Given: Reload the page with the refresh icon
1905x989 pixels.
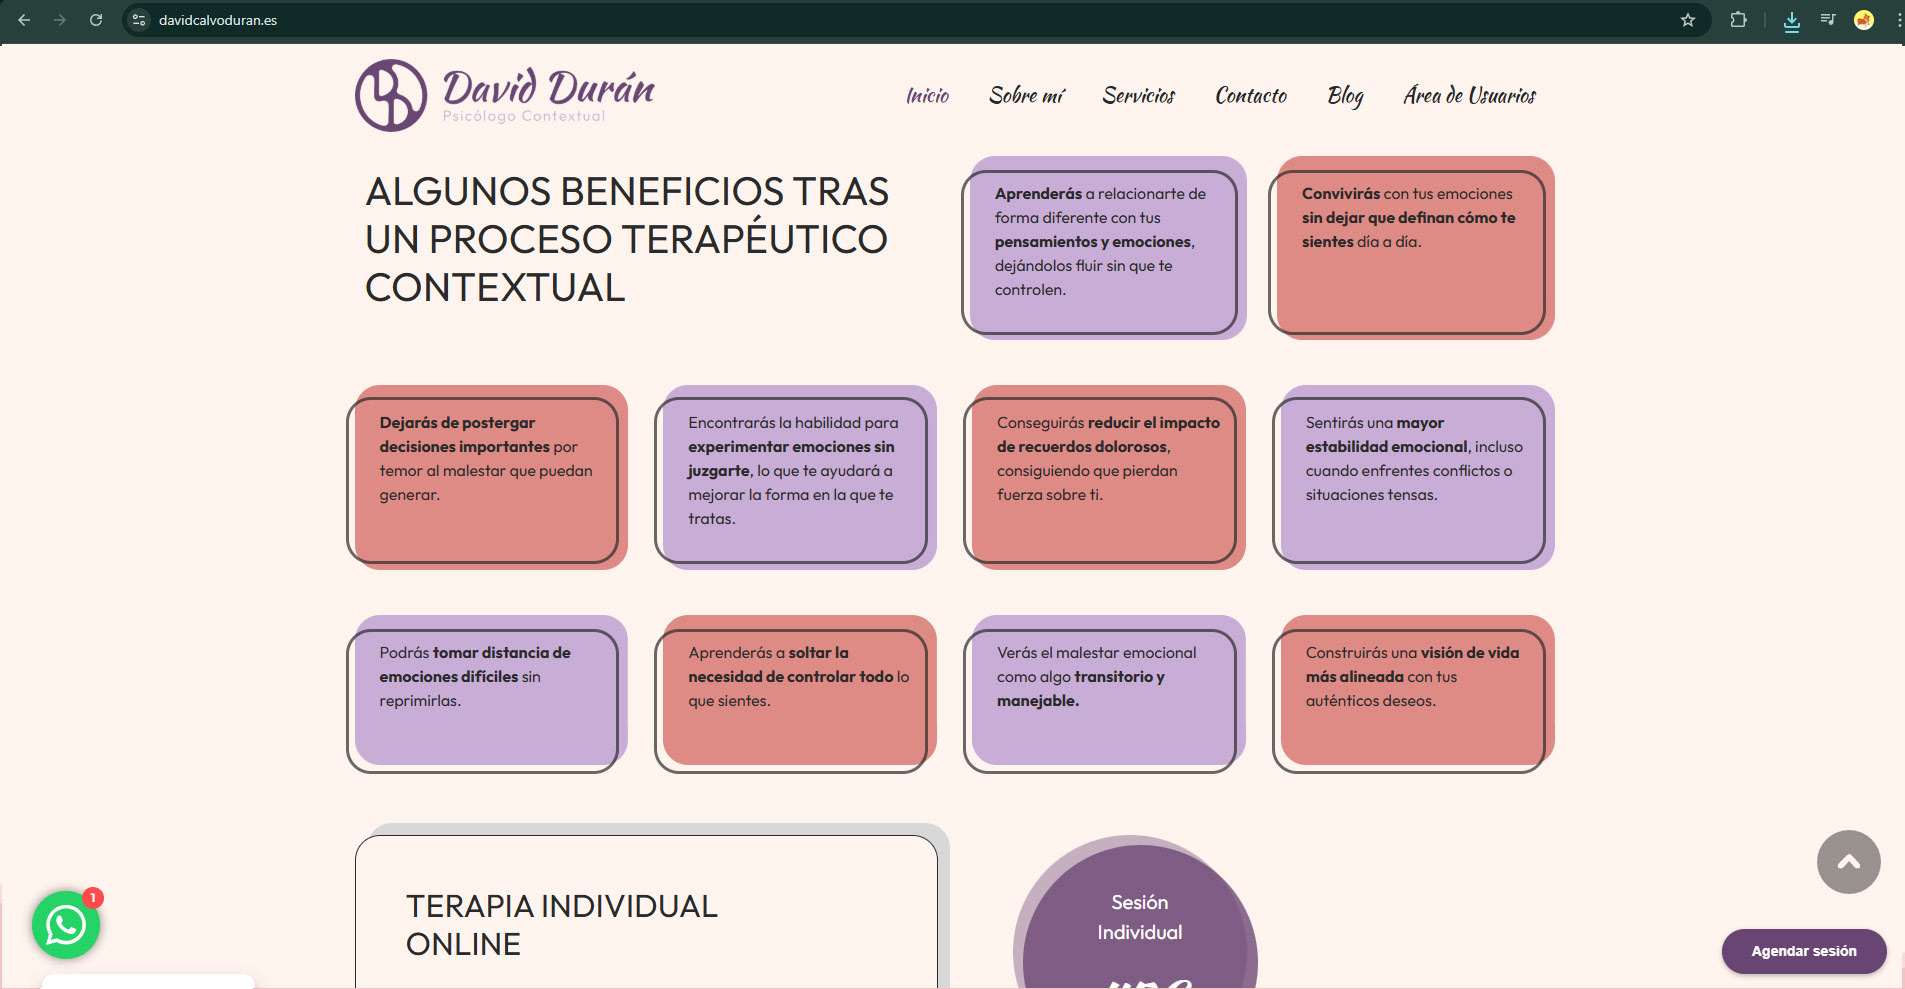Looking at the screenshot, I should coord(96,20).
